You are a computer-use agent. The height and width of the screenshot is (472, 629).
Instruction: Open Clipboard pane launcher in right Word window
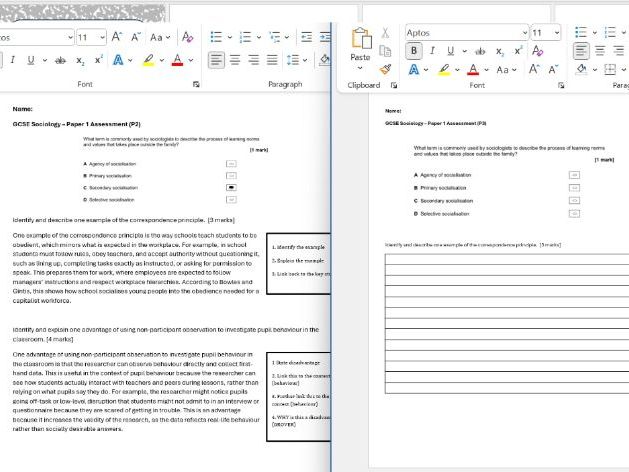(394, 85)
